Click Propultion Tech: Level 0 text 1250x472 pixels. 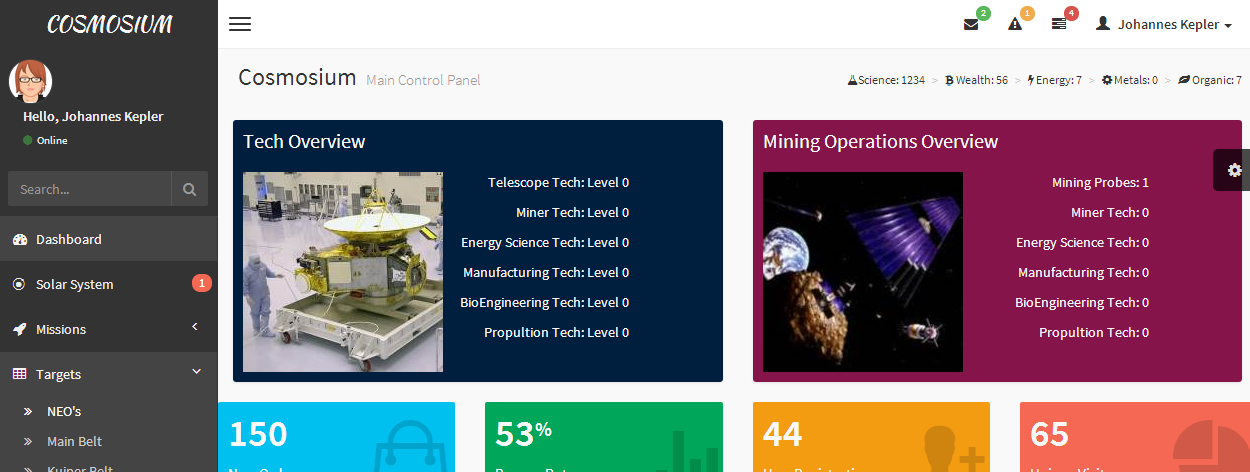tap(557, 333)
